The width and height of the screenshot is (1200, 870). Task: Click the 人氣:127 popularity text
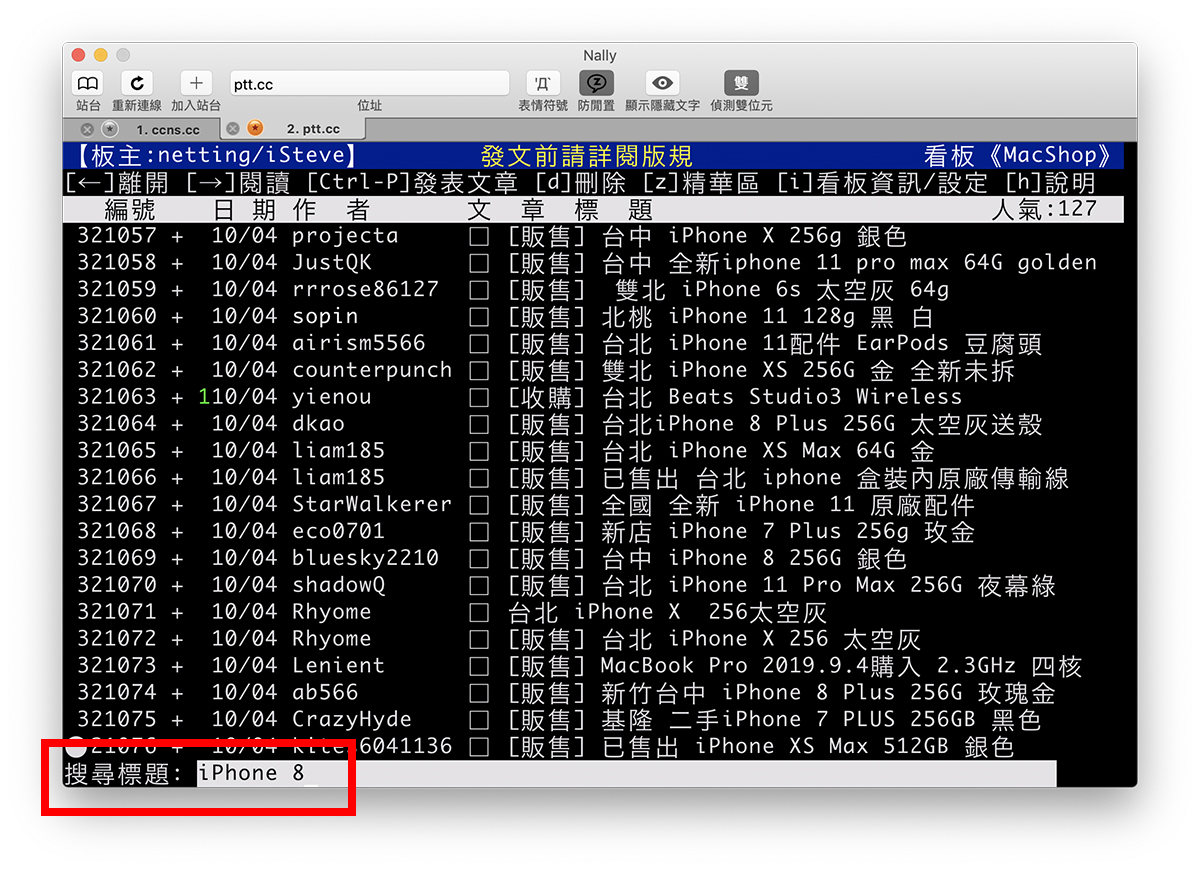tap(1044, 209)
